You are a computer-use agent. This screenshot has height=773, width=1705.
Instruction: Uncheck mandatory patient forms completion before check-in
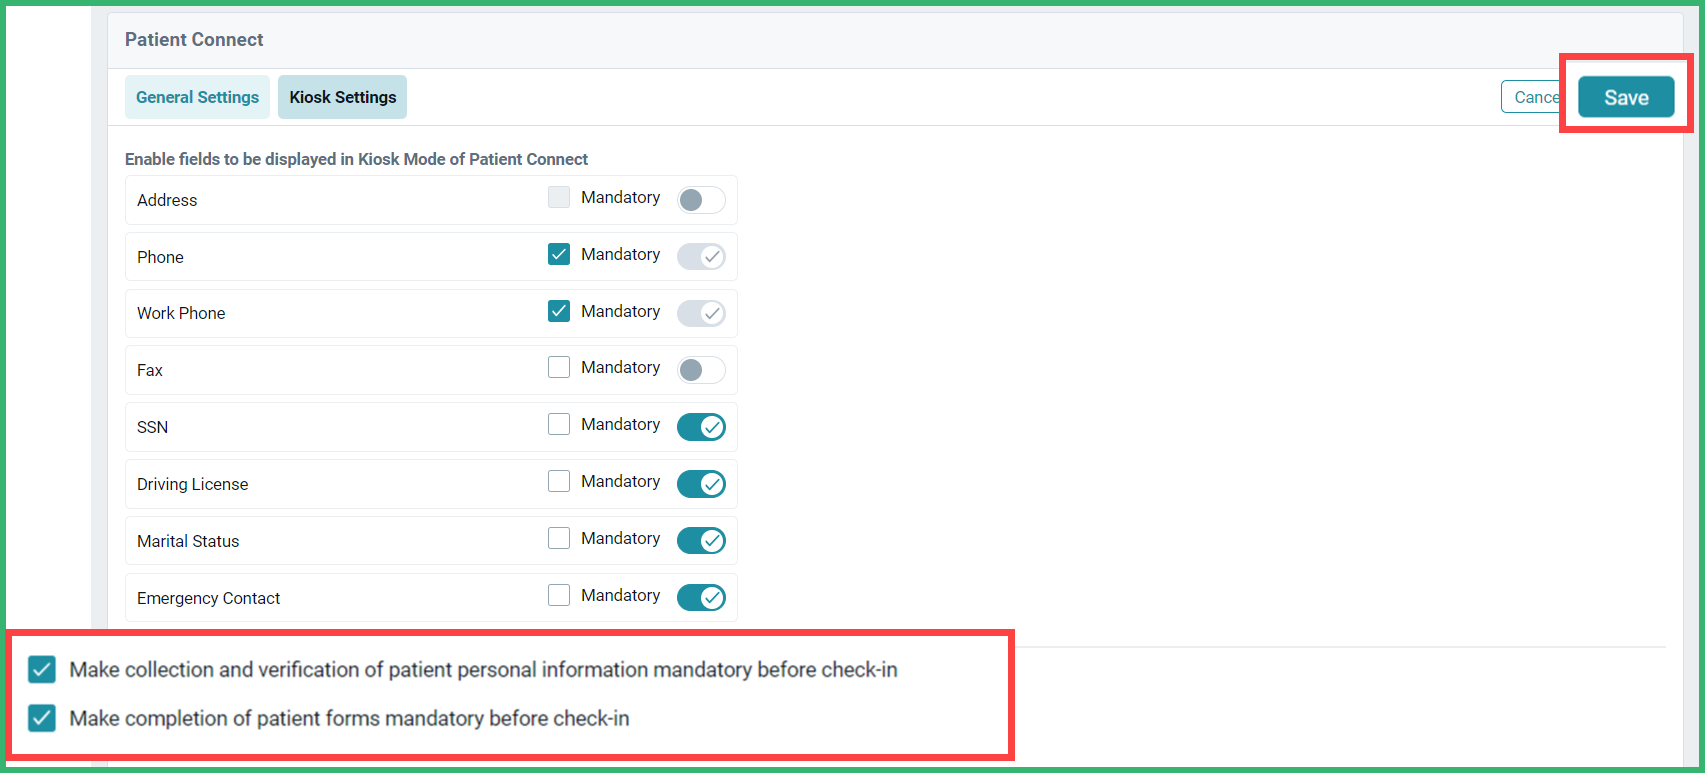[x=41, y=718]
